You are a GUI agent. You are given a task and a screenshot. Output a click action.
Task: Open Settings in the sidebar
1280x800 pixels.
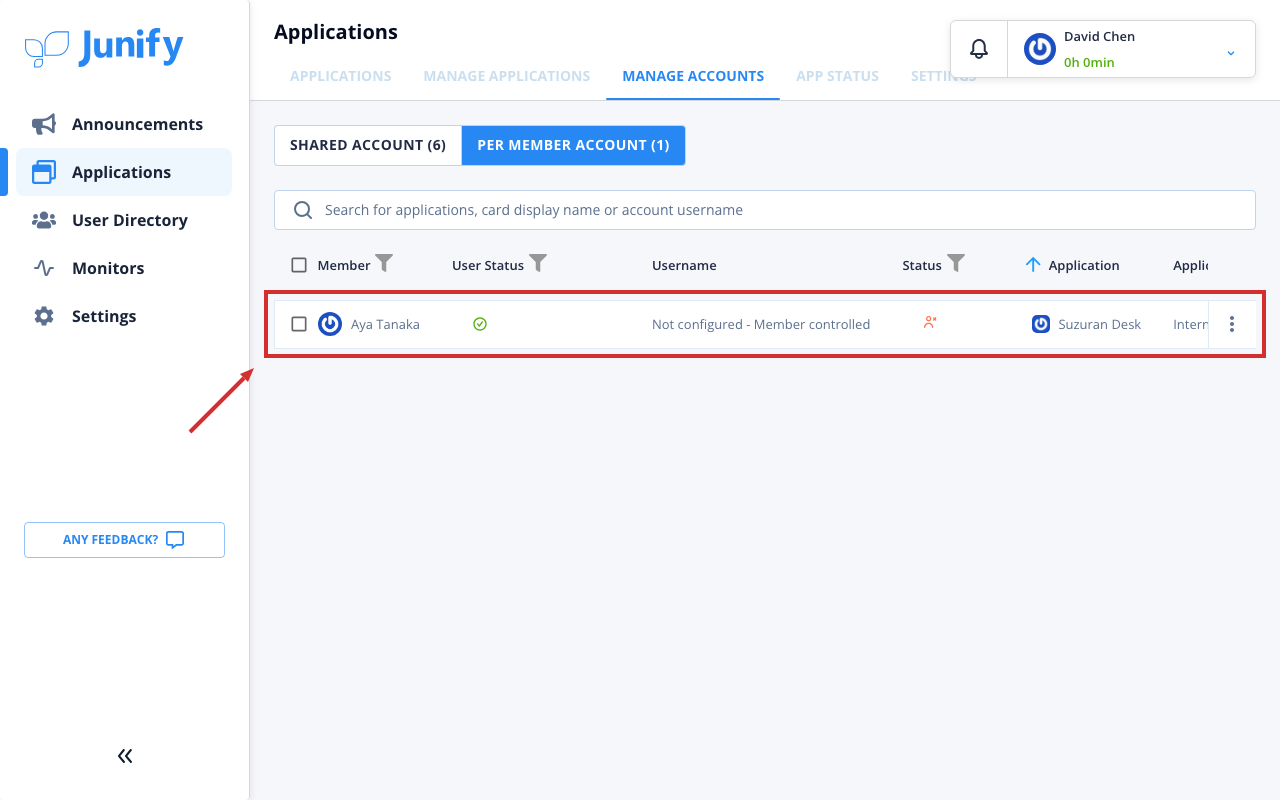point(125,316)
